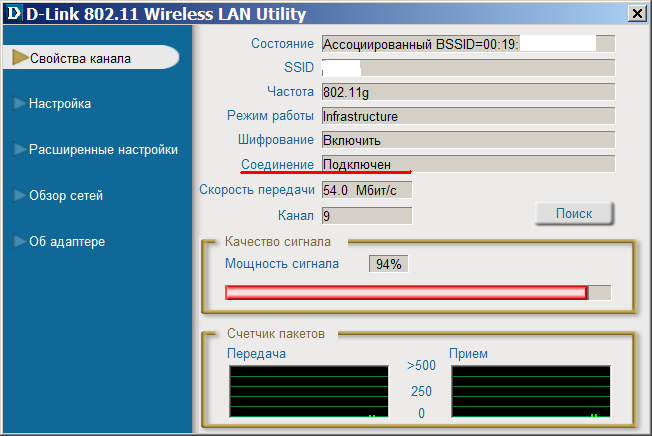This screenshot has height=436, width=652.
Task: Click the 94% signal strength value
Action: click(x=388, y=264)
